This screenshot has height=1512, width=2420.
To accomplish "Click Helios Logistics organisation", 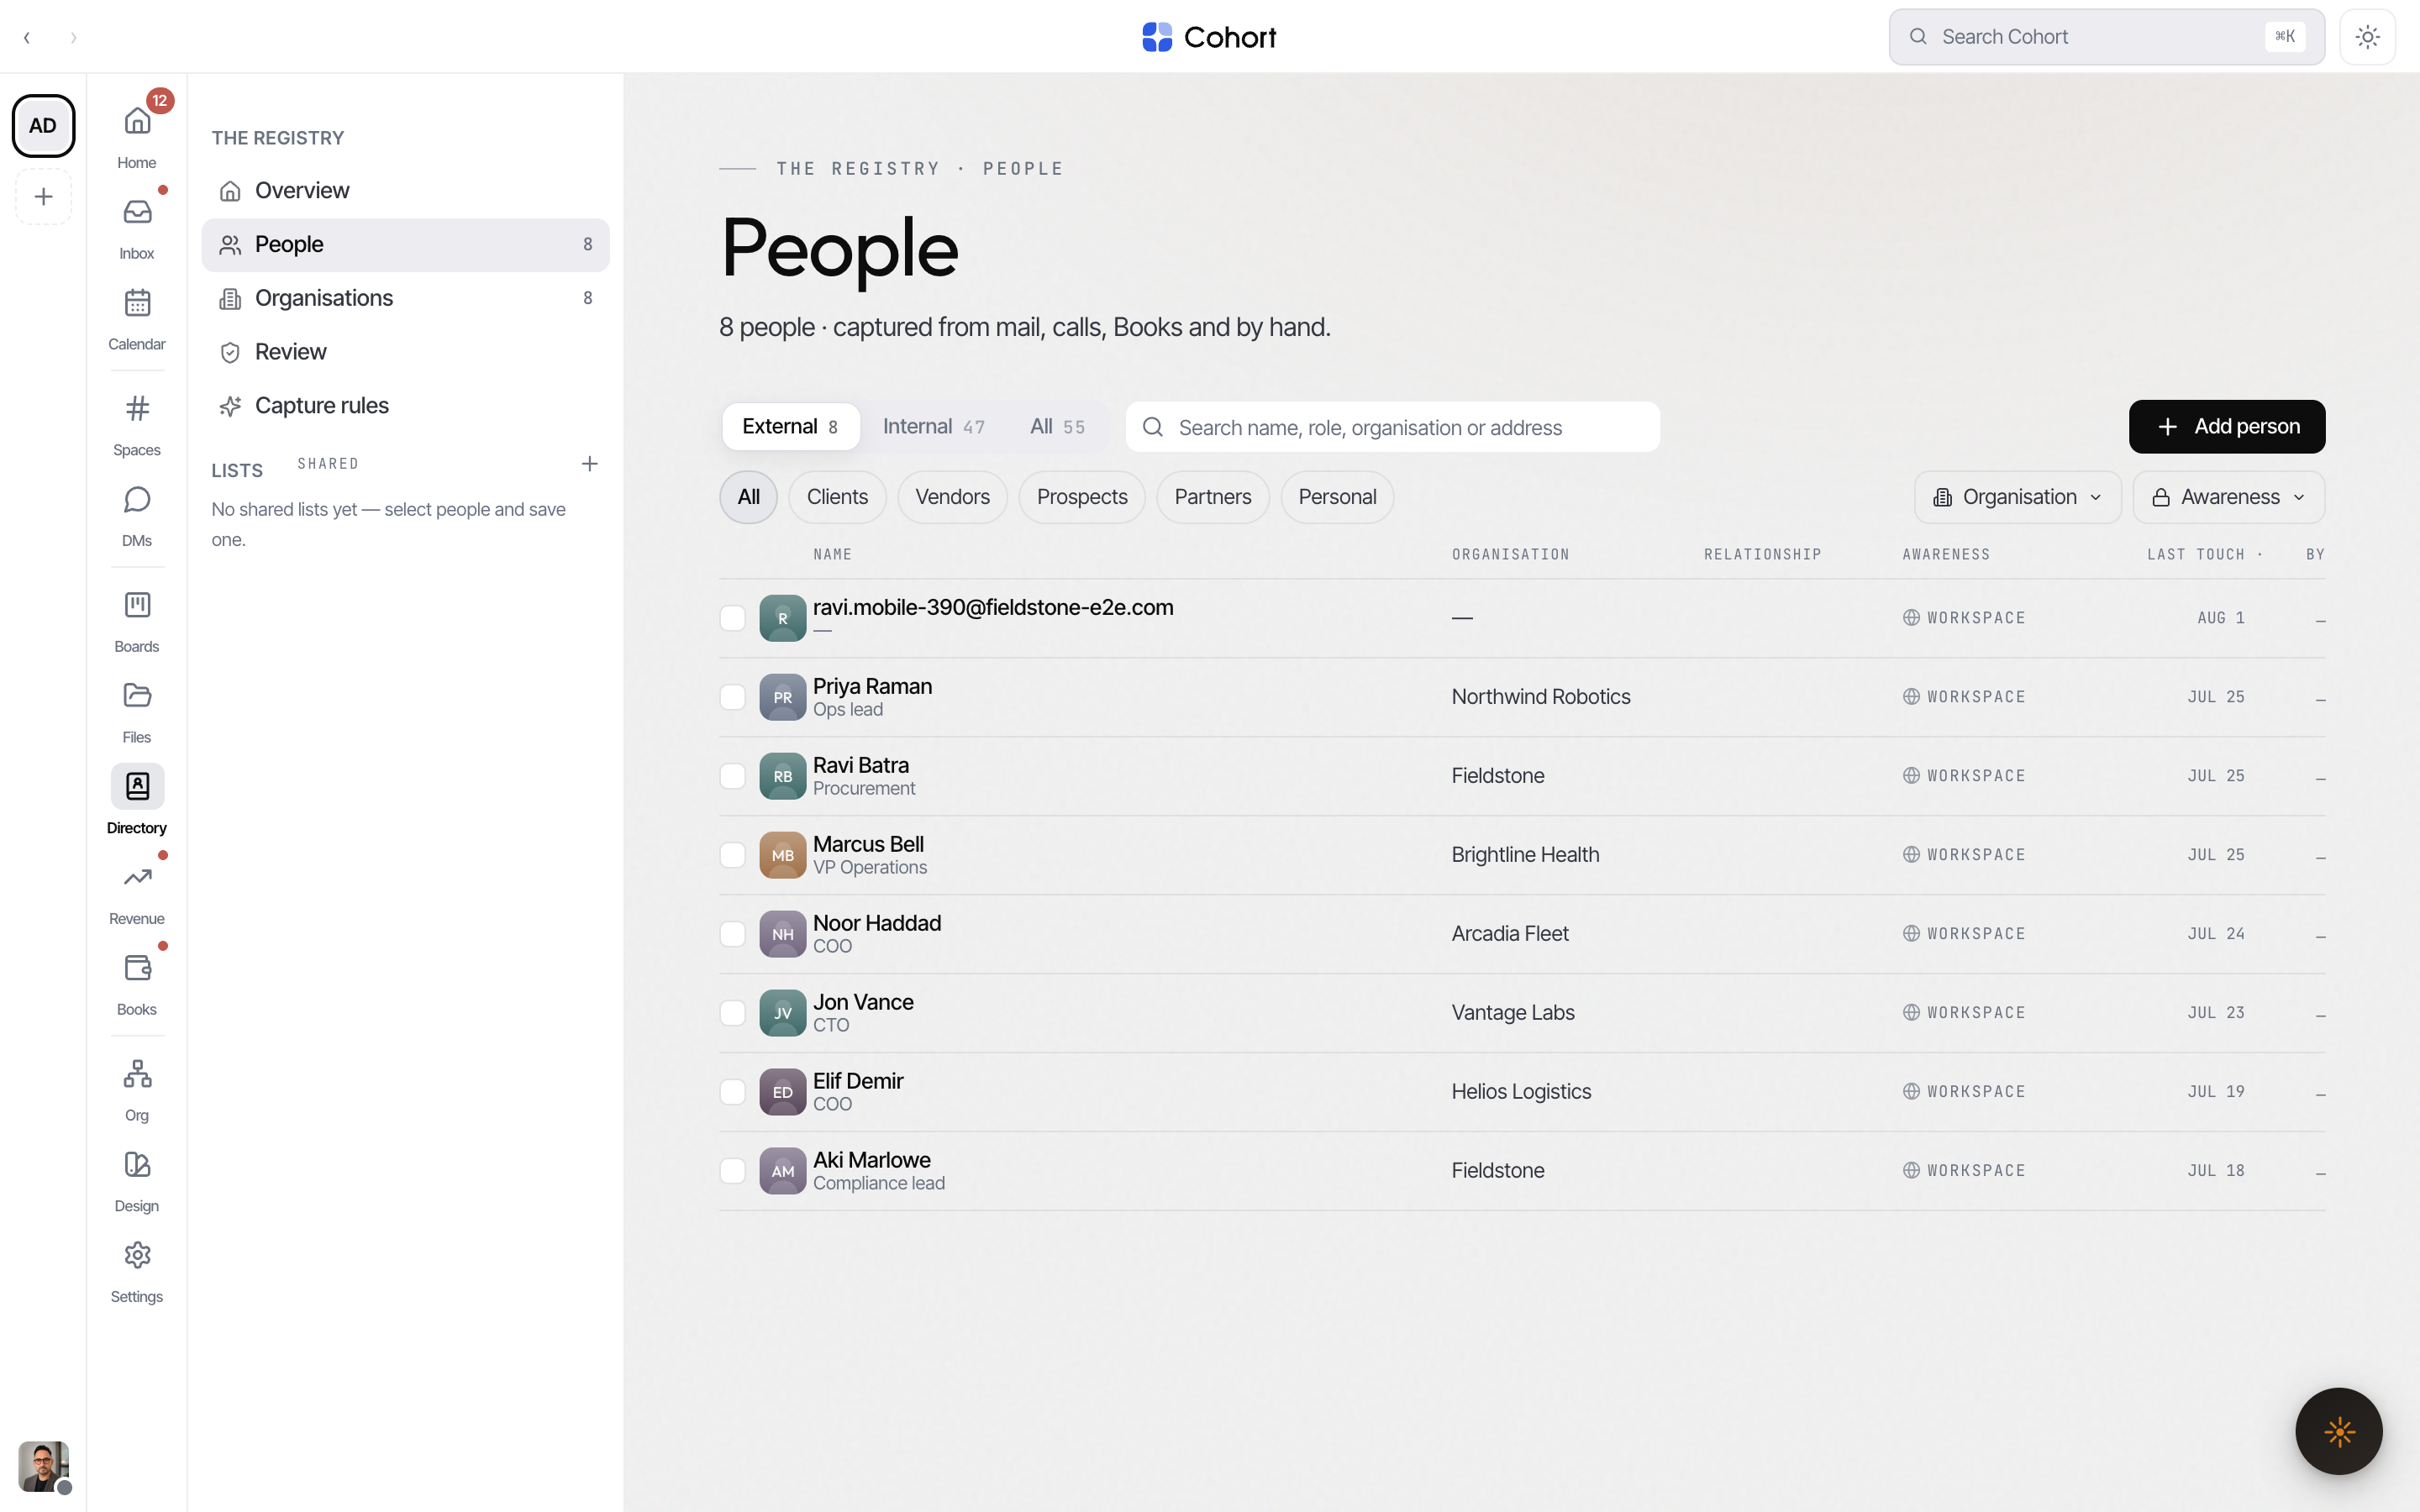I will tap(1521, 1092).
